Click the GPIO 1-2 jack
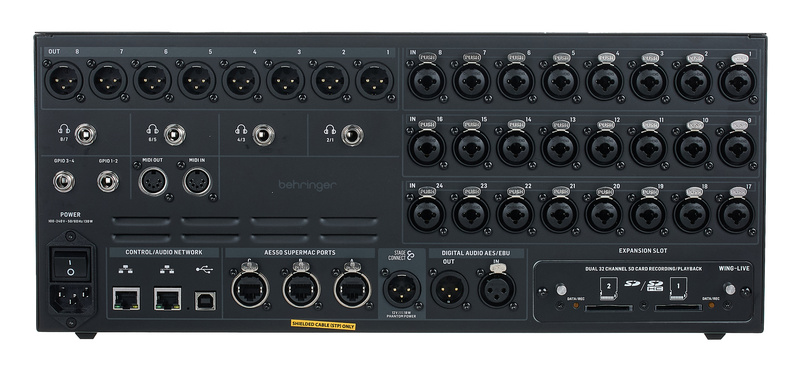The width and height of the screenshot is (800, 368). coord(108,181)
